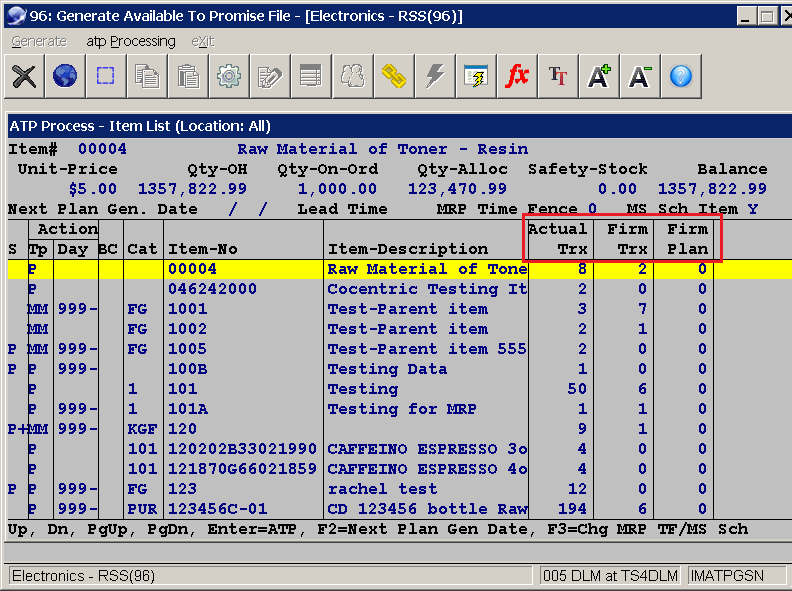Select item number 101A
Image resolution: width=792 pixels, height=591 pixels.
point(187,409)
